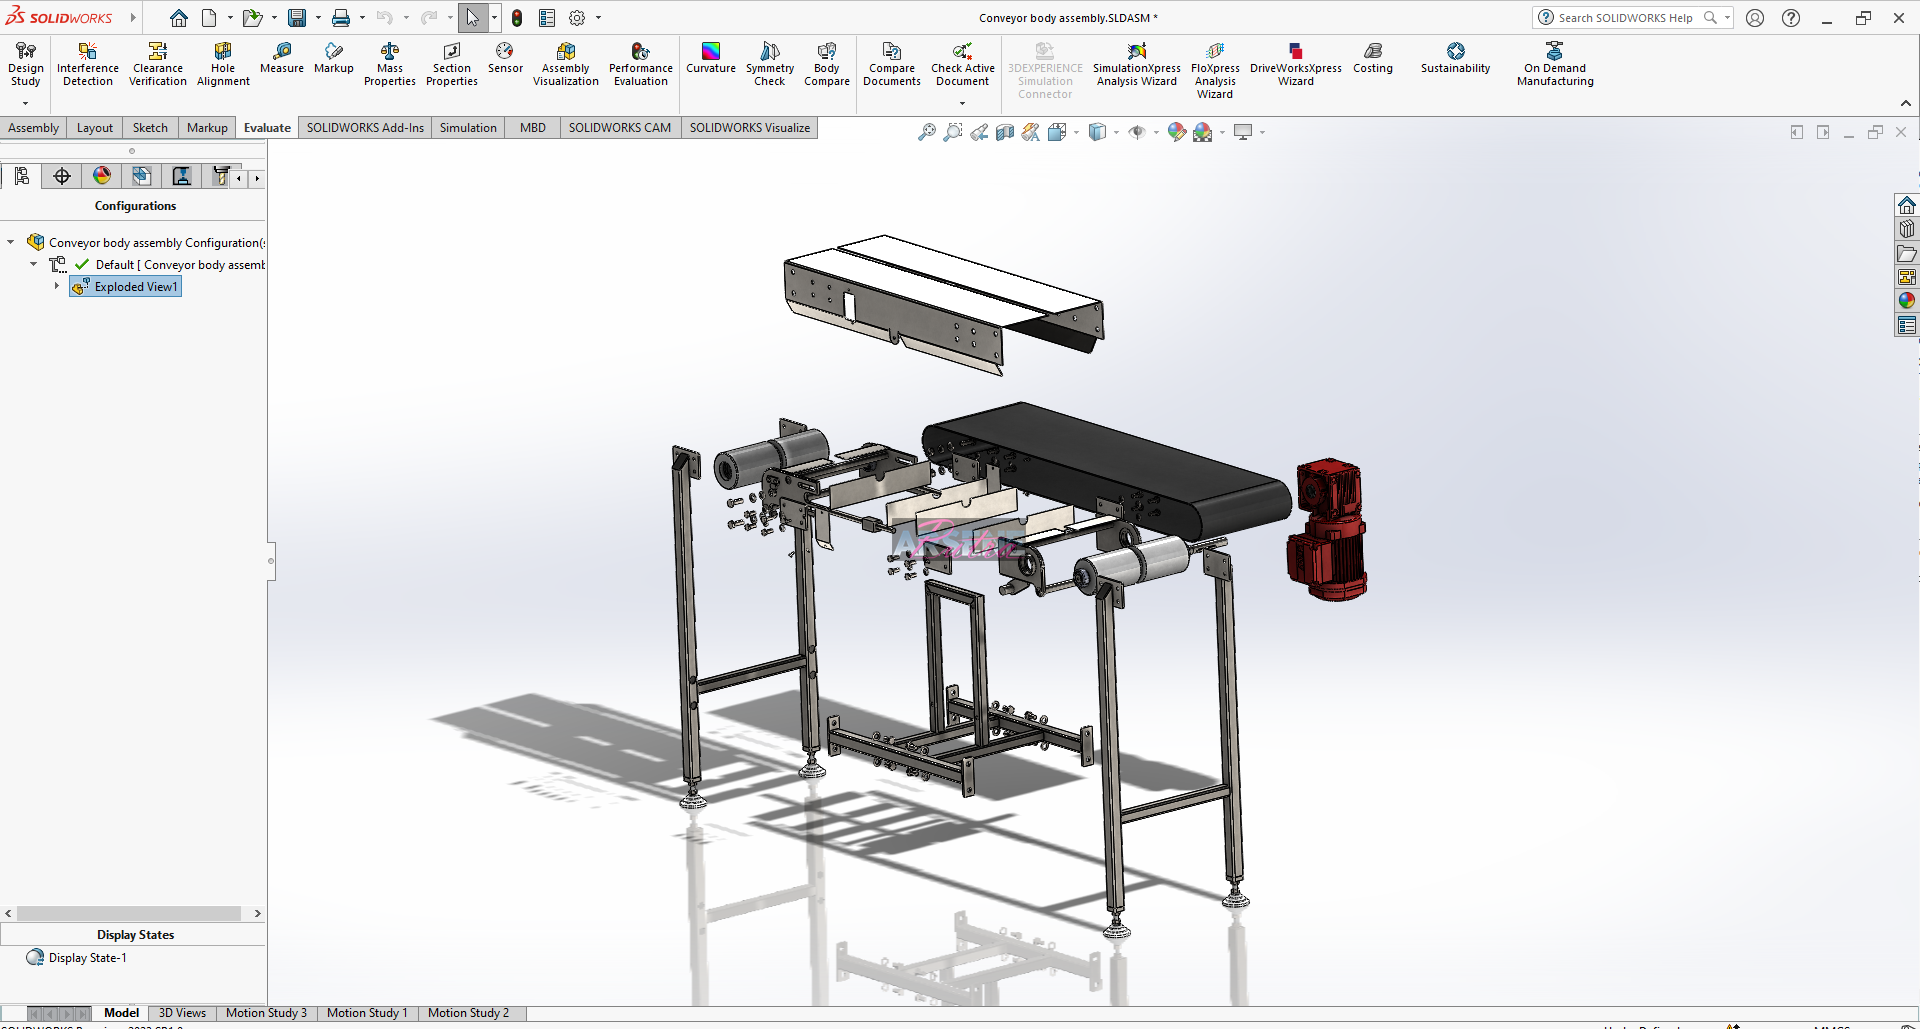The image size is (1920, 1029).
Task: Launch Clearance Verification
Action: [158, 64]
